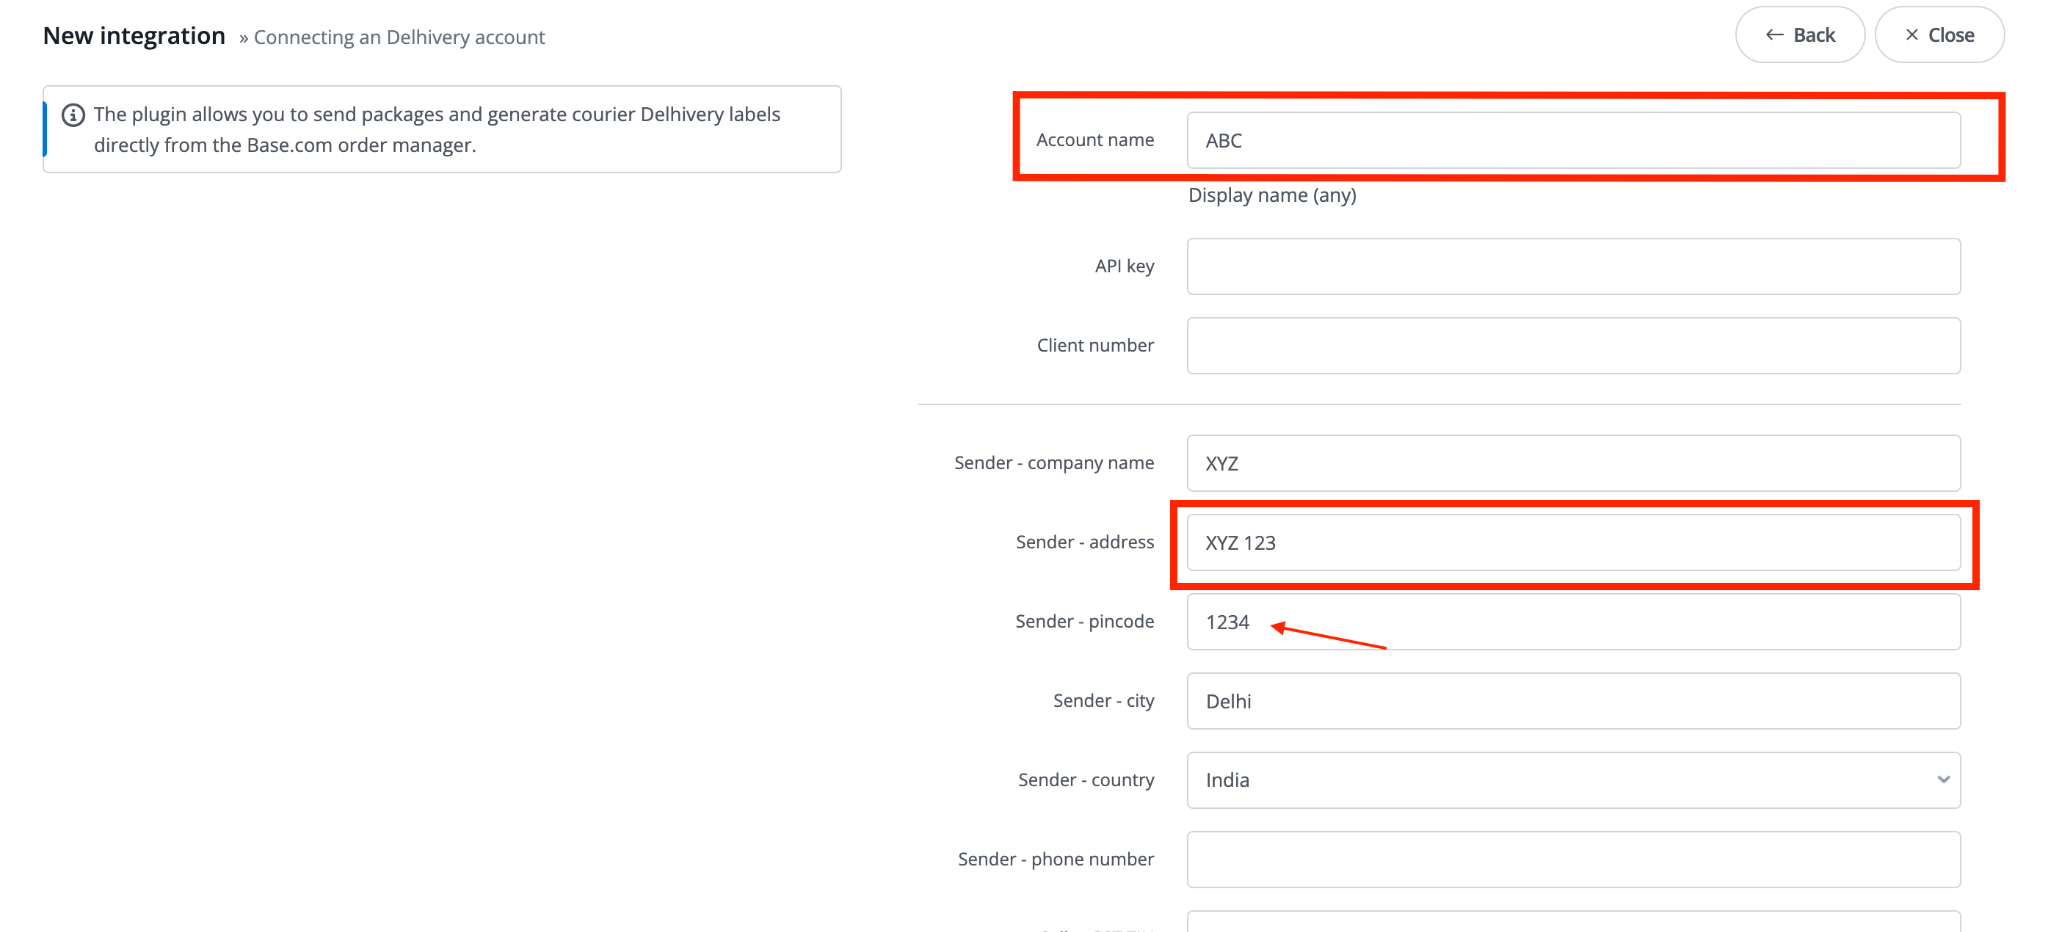Click the Display name (any) hint text
This screenshot has width=2048, height=932.
click(x=1272, y=195)
